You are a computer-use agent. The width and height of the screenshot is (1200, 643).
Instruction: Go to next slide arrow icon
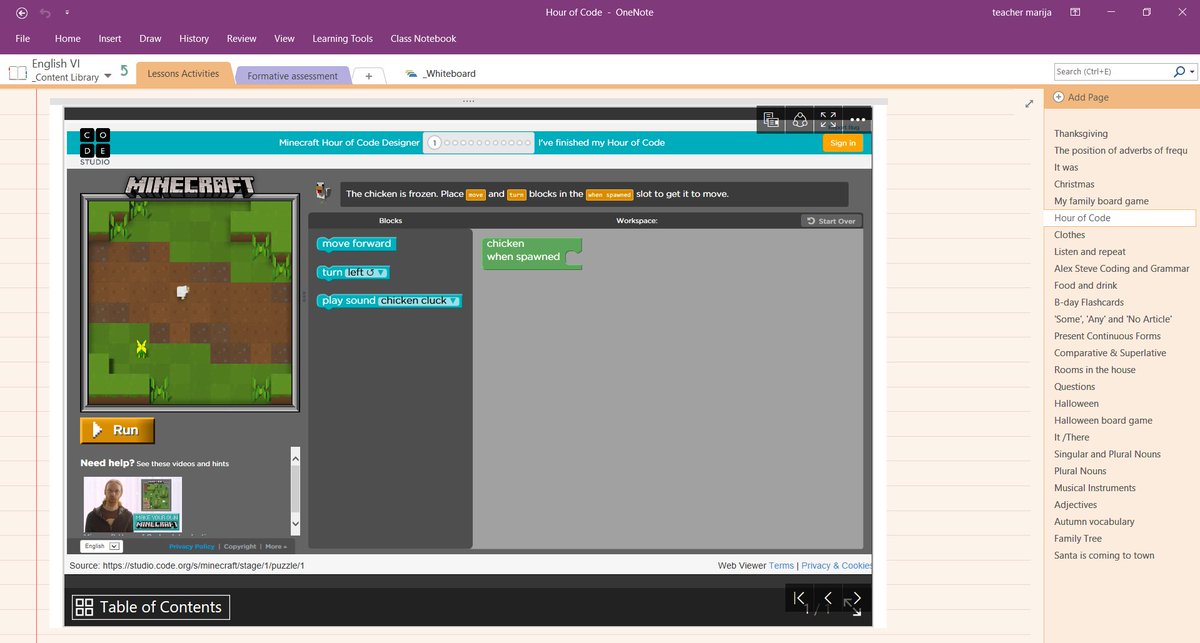coord(856,598)
